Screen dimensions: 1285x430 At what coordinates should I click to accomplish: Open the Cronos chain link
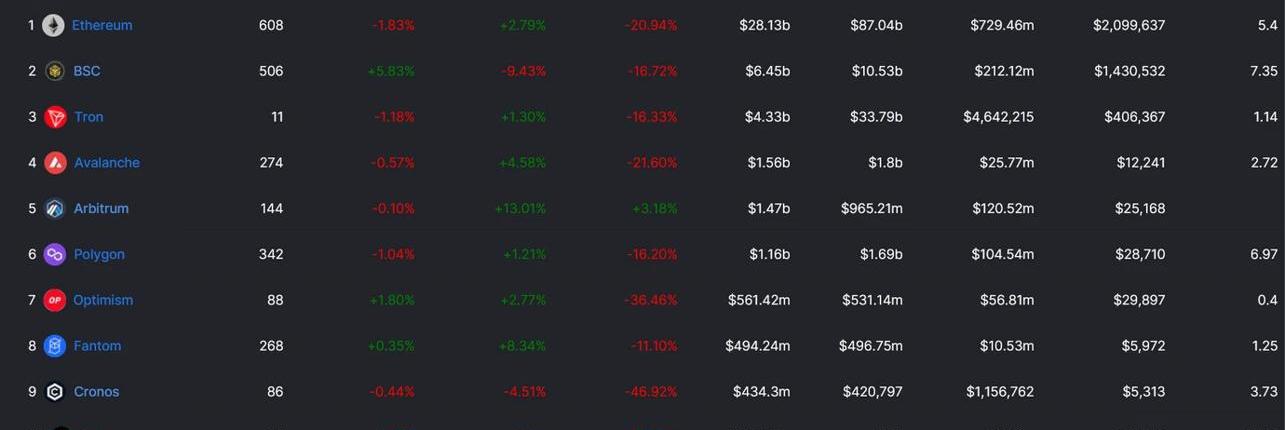pos(96,392)
